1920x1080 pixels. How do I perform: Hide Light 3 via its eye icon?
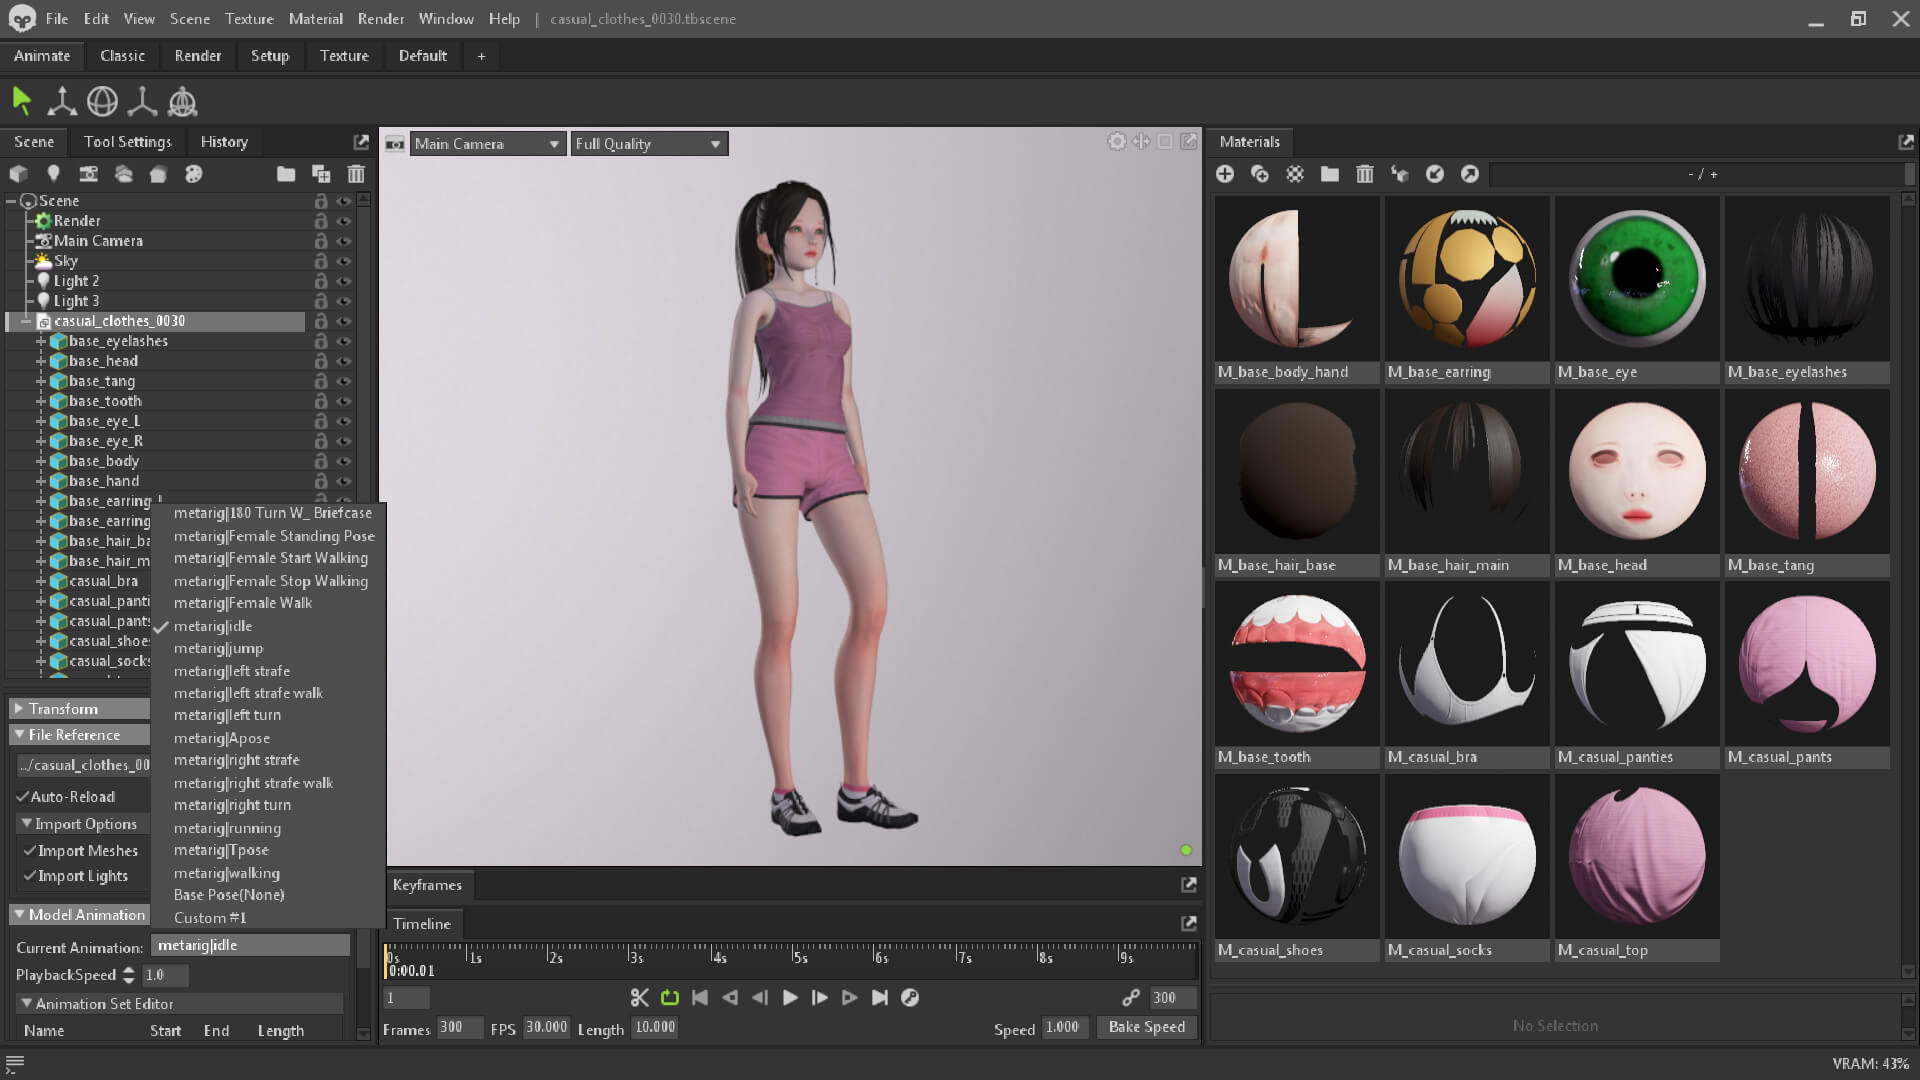(x=344, y=301)
